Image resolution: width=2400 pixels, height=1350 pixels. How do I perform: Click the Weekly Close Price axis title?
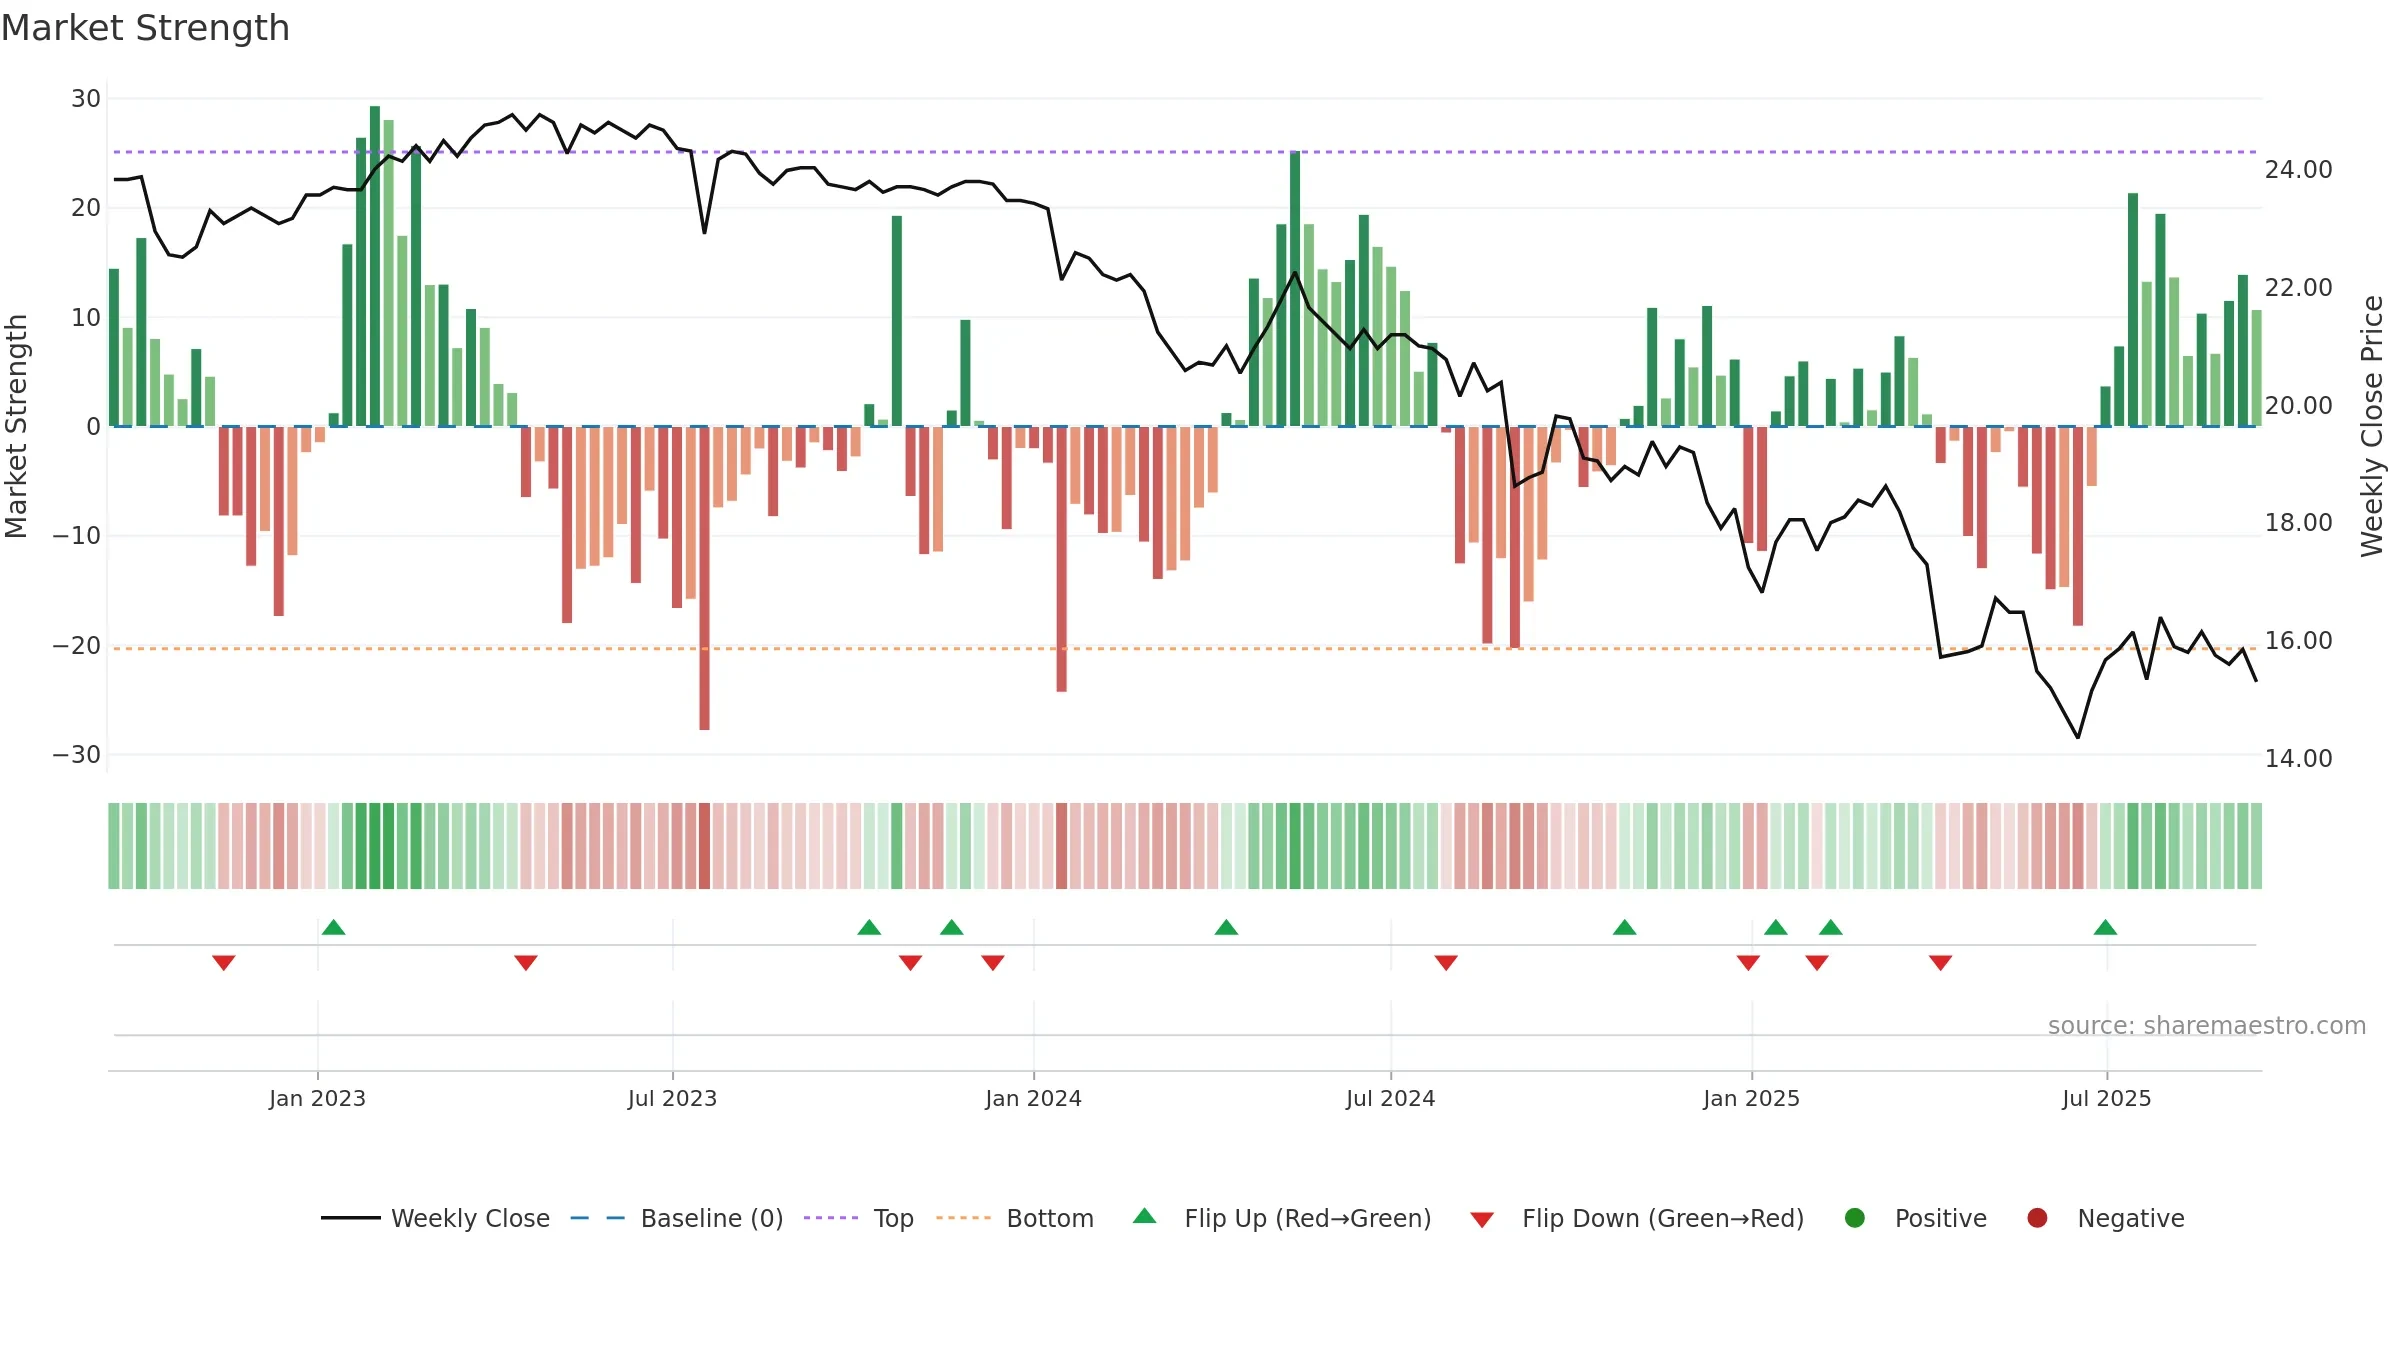2372,426
